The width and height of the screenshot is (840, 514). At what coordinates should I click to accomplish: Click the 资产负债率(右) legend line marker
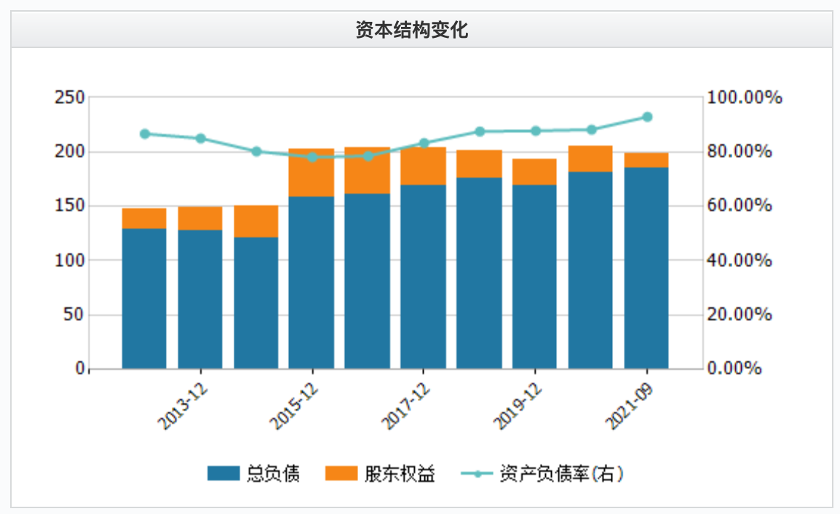pos(476,473)
